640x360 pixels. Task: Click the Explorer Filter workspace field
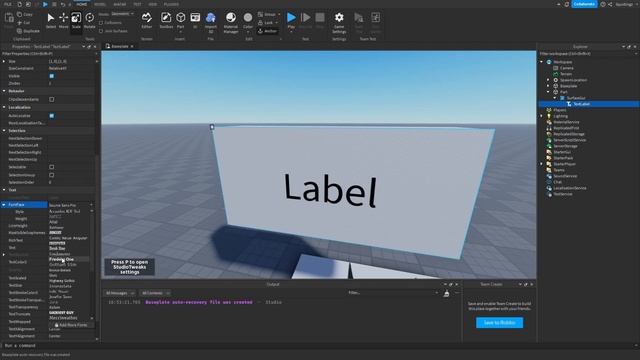(587, 53)
